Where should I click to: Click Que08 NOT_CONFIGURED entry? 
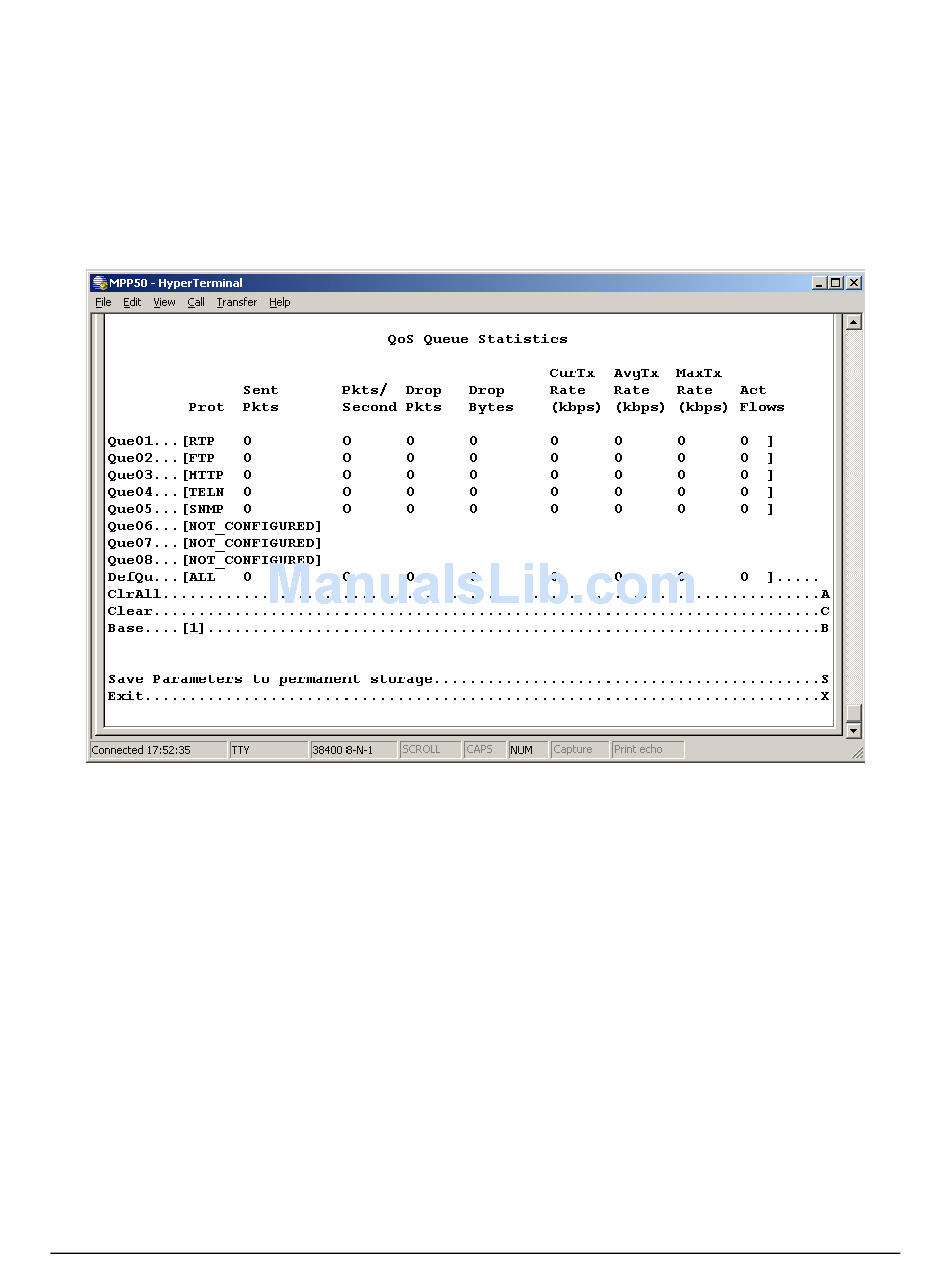(x=215, y=560)
